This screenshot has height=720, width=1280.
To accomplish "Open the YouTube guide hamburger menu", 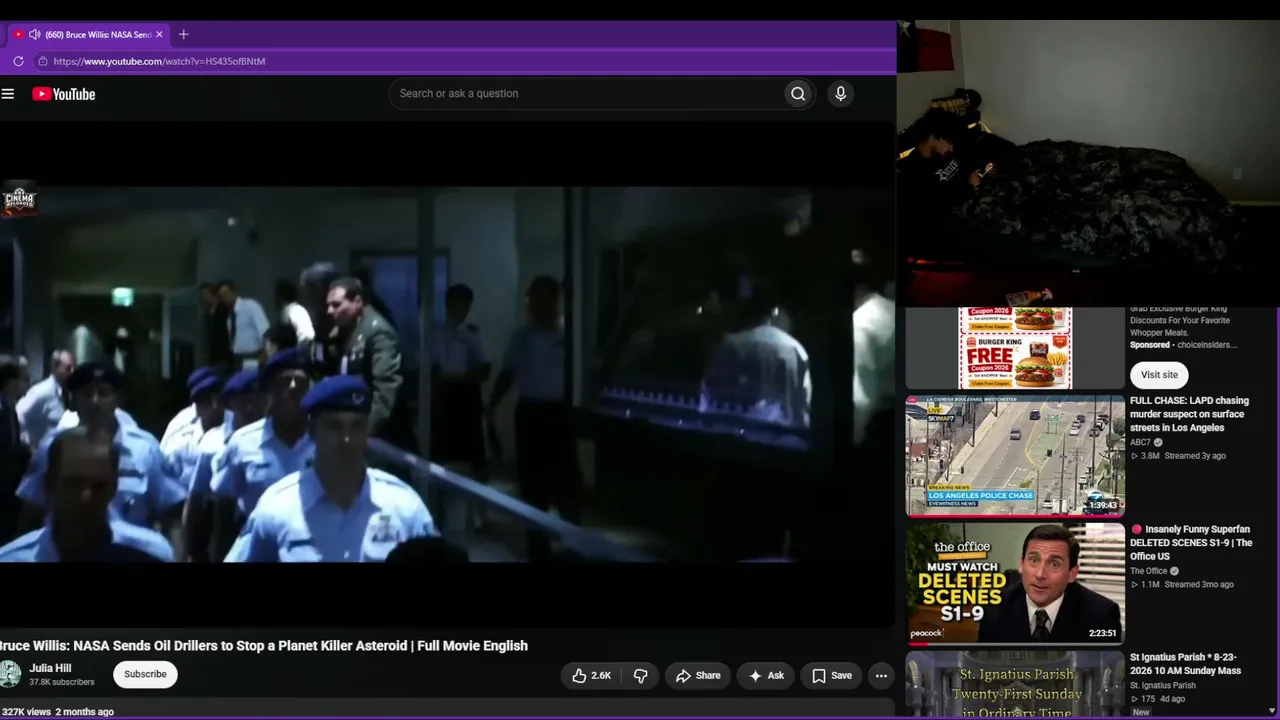I will coord(8,94).
